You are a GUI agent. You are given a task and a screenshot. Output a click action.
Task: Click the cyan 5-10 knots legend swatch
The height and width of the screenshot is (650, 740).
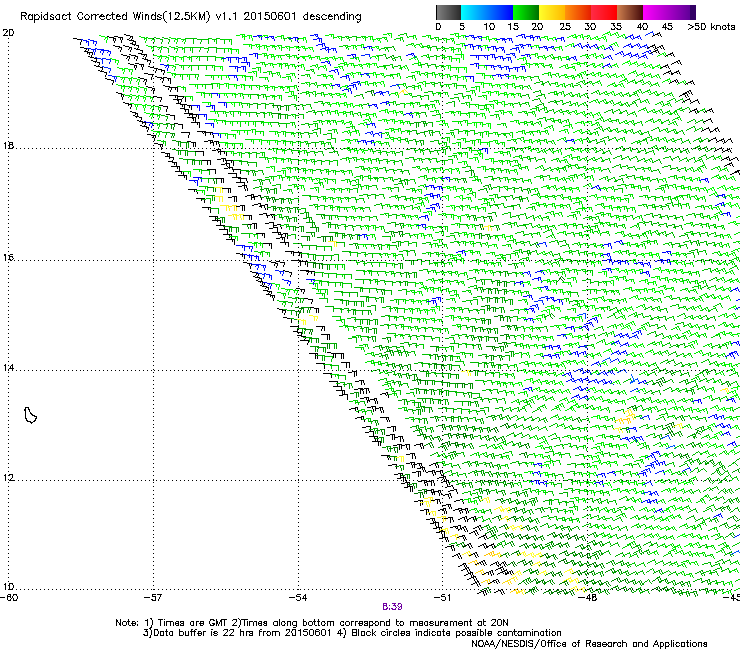click(x=474, y=12)
